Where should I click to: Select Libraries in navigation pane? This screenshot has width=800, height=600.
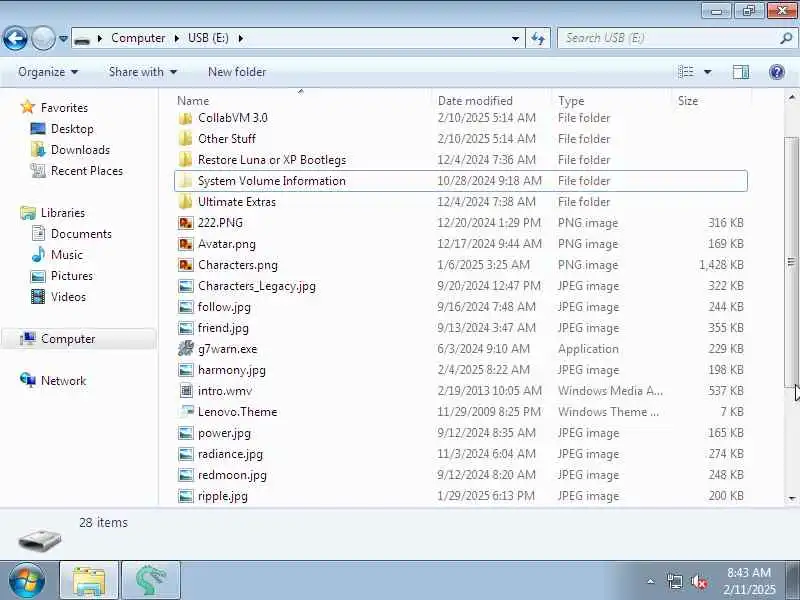point(63,213)
